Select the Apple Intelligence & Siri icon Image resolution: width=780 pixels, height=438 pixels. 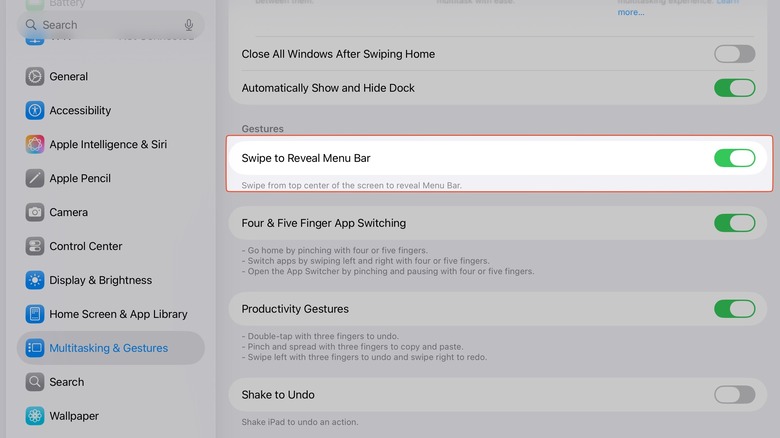pos(35,144)
